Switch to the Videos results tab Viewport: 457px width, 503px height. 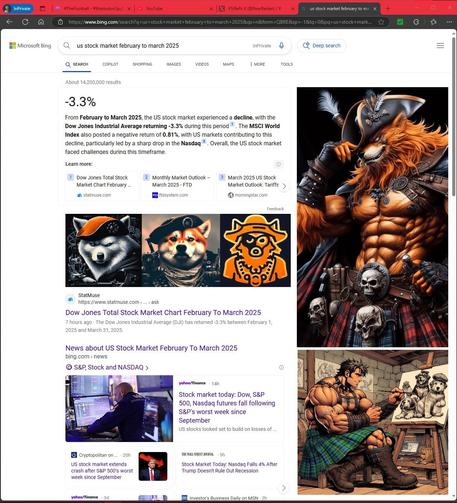point(202,64)
